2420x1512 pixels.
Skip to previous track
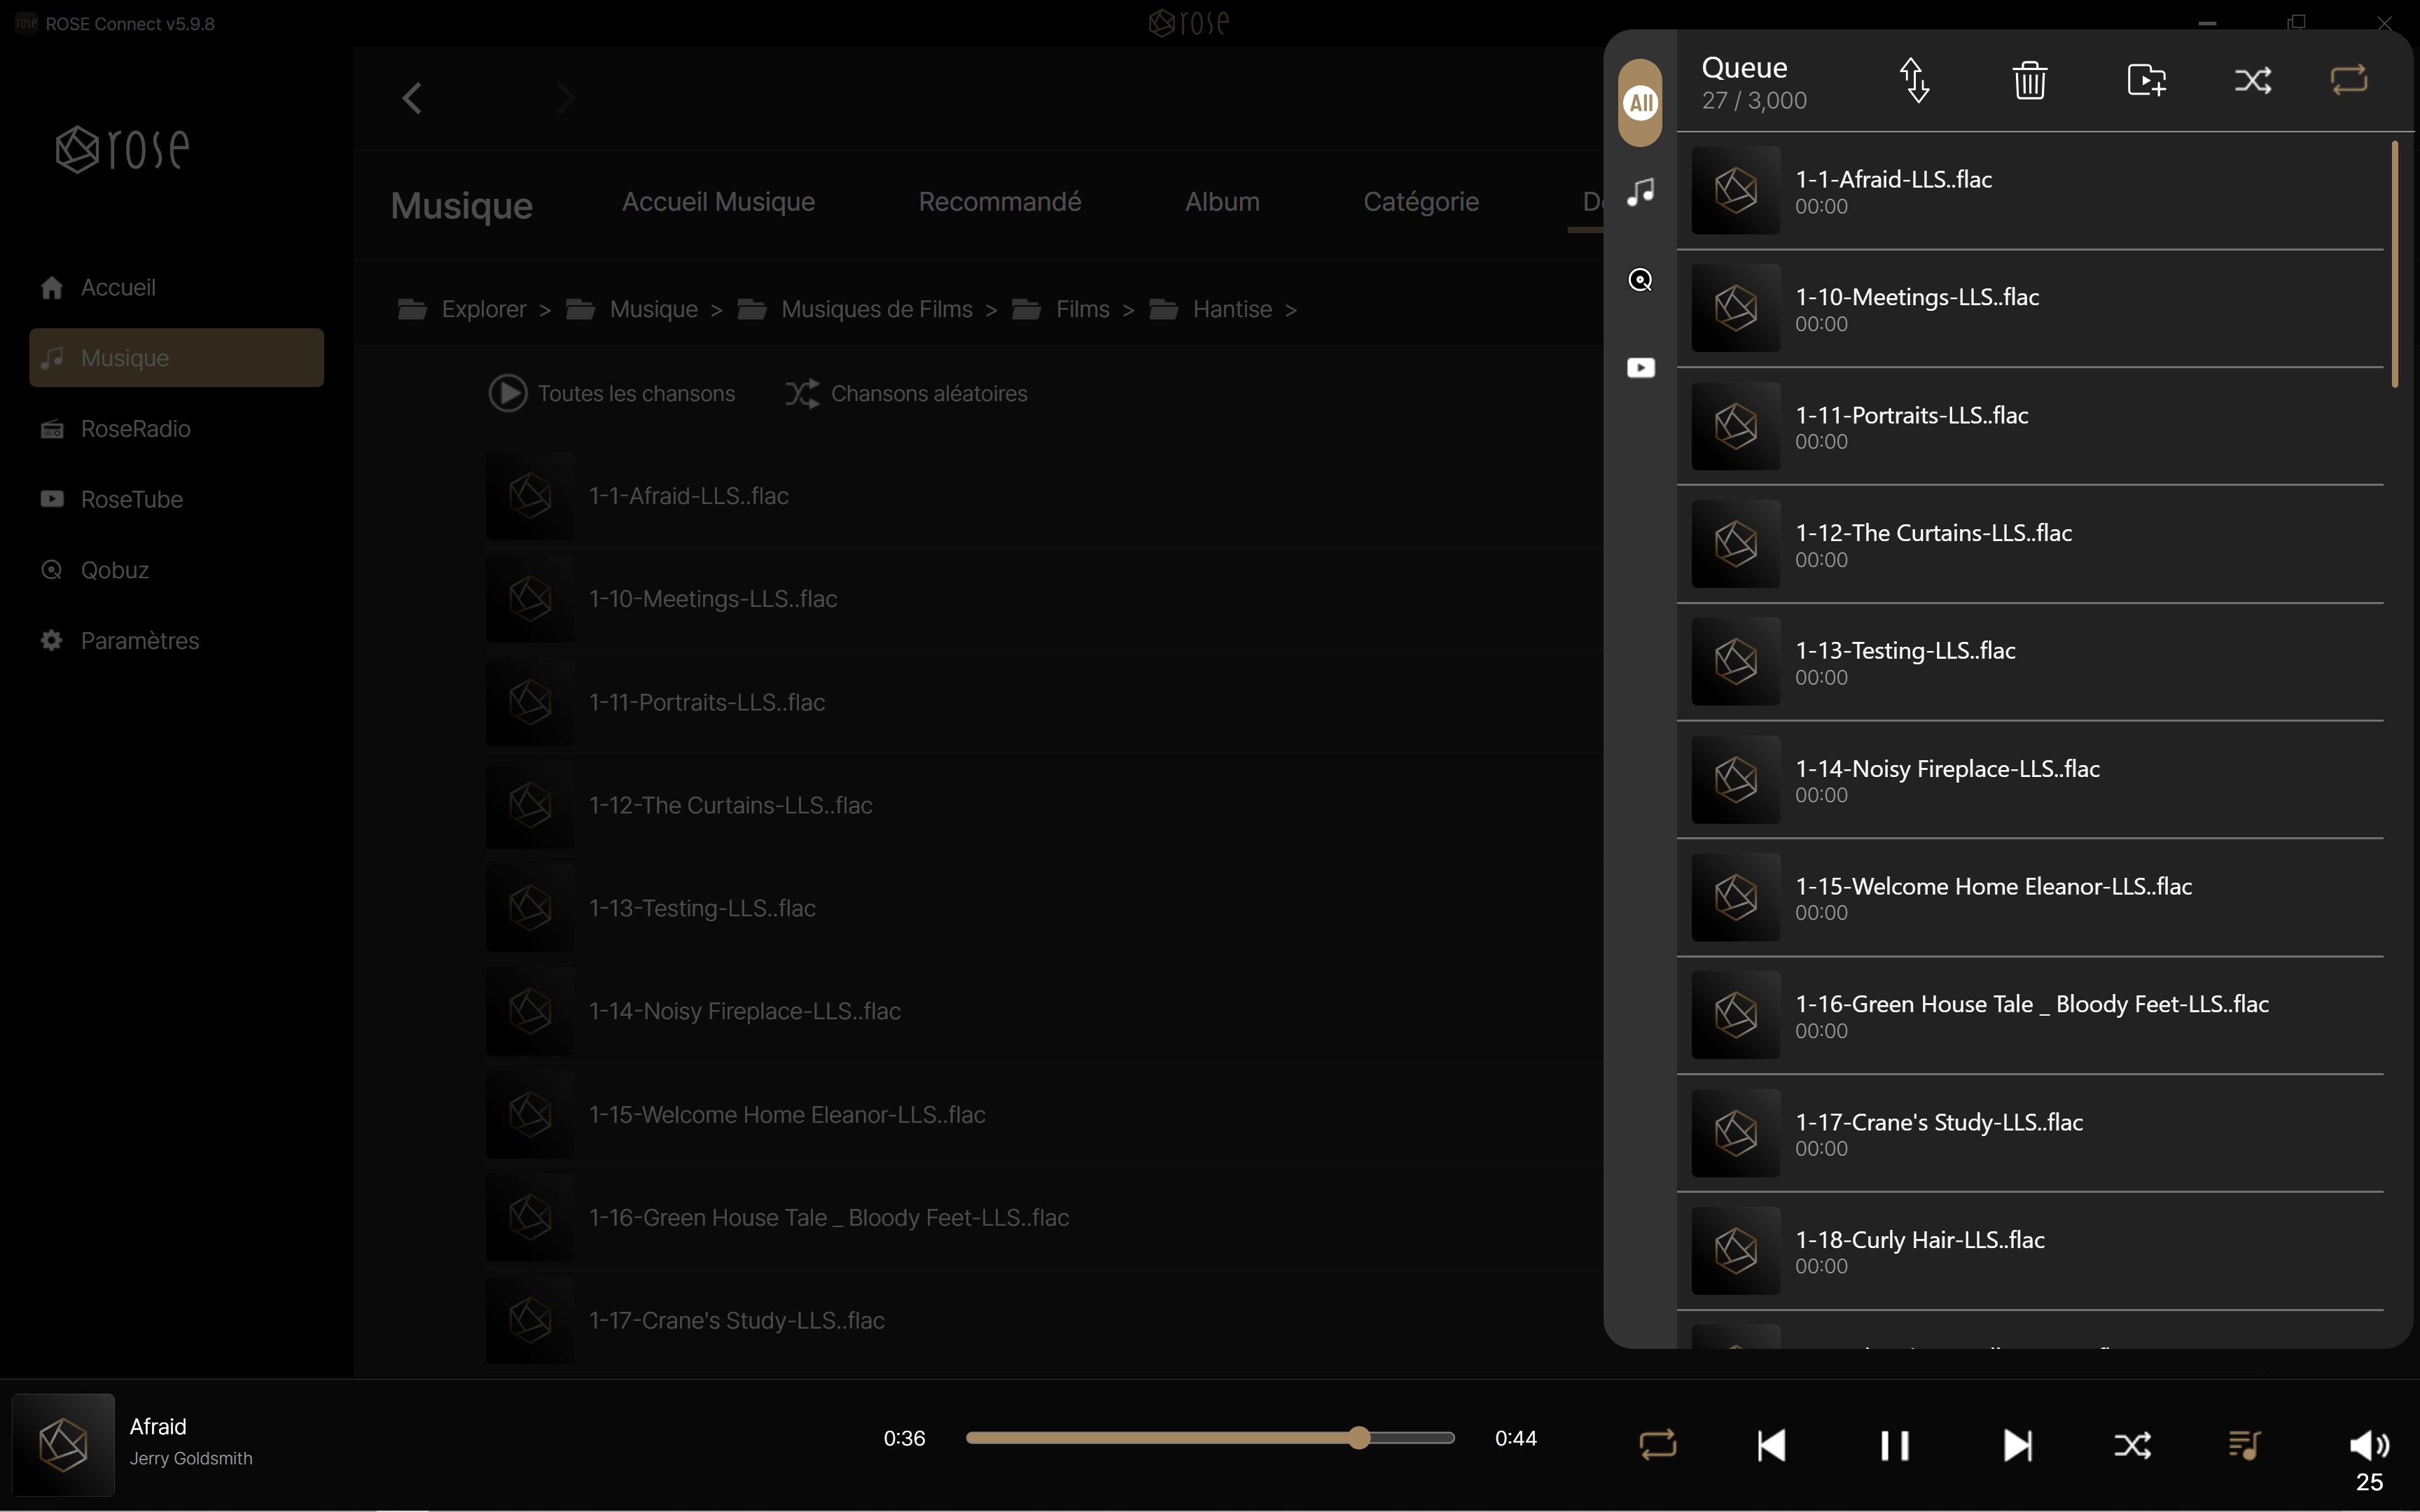(1771, 1445)
